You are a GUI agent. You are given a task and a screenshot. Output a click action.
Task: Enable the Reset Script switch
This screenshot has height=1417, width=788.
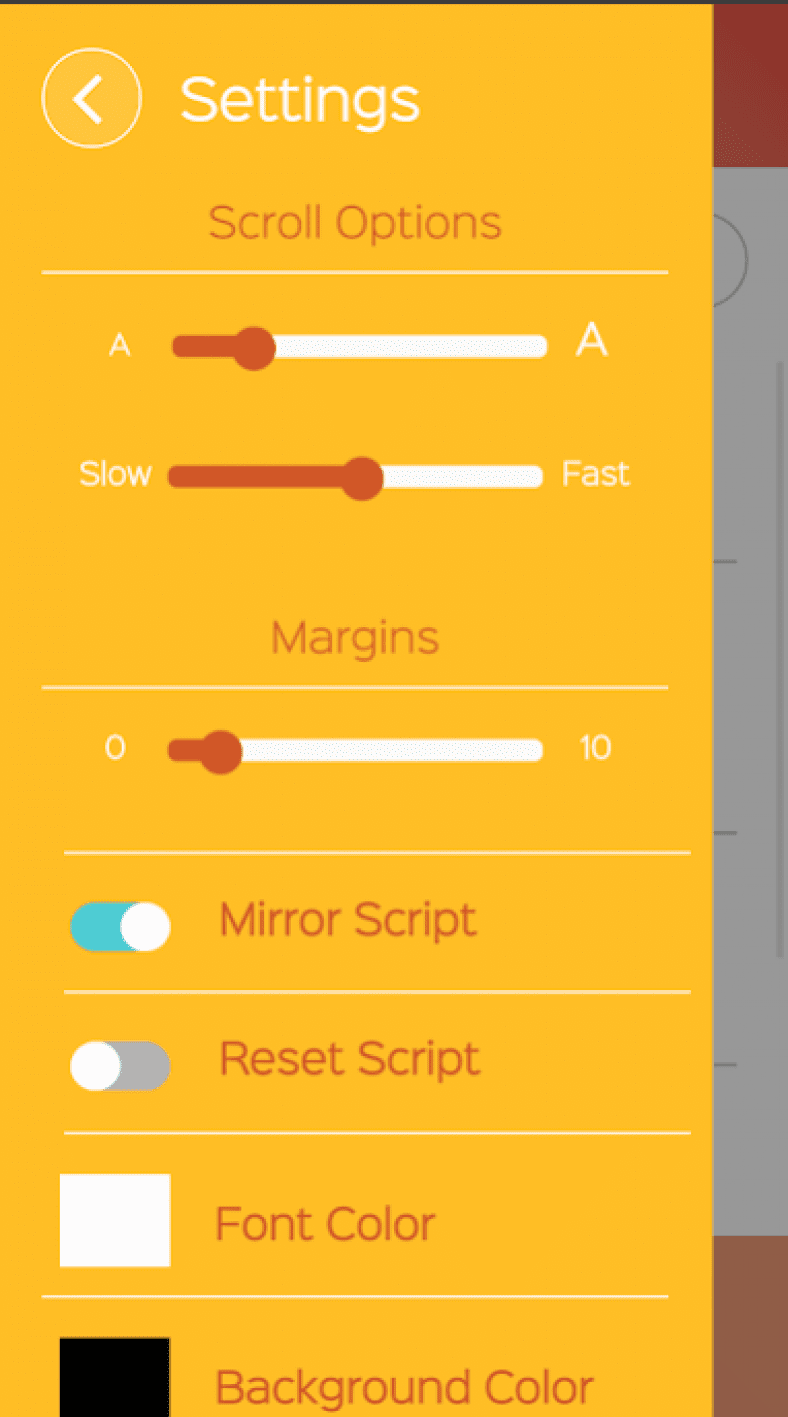120,1066
